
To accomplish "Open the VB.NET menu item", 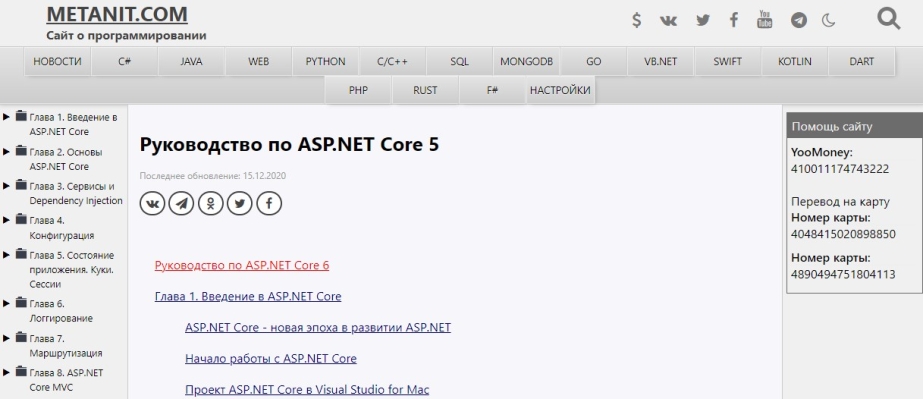I will pyautogui.click(x=660, y=61).
